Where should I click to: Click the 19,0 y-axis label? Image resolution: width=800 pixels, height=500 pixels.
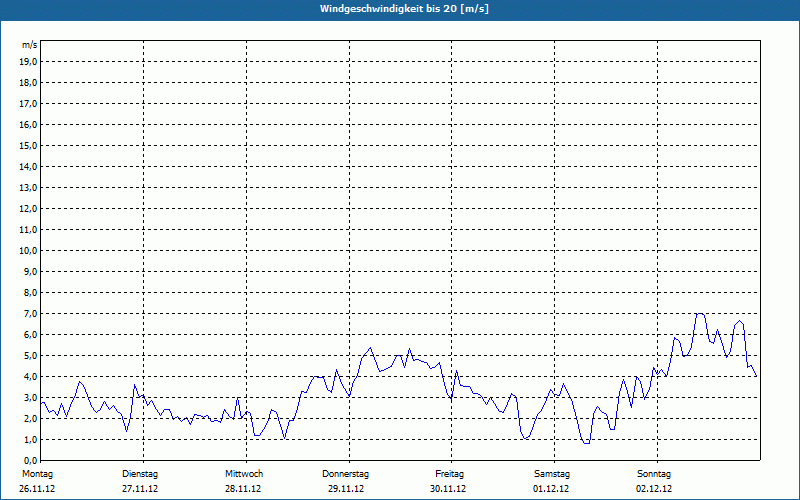pos(28,62)
